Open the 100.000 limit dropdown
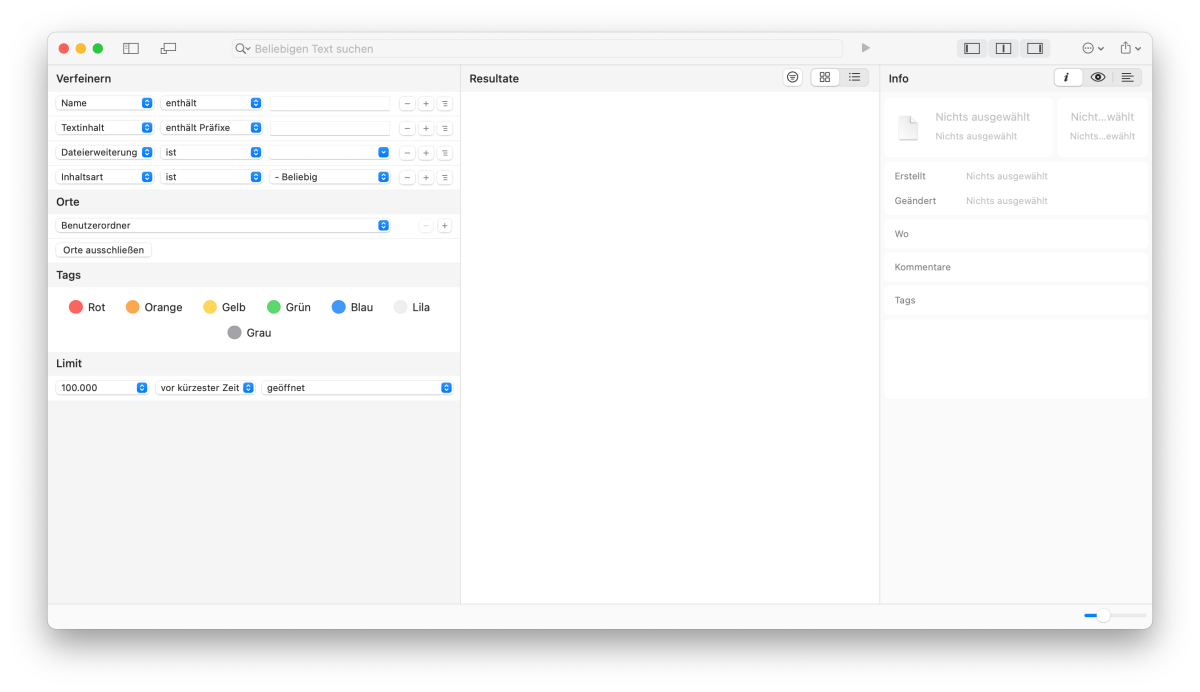The height and width of the screenshot is (692, 1200). 103,388
